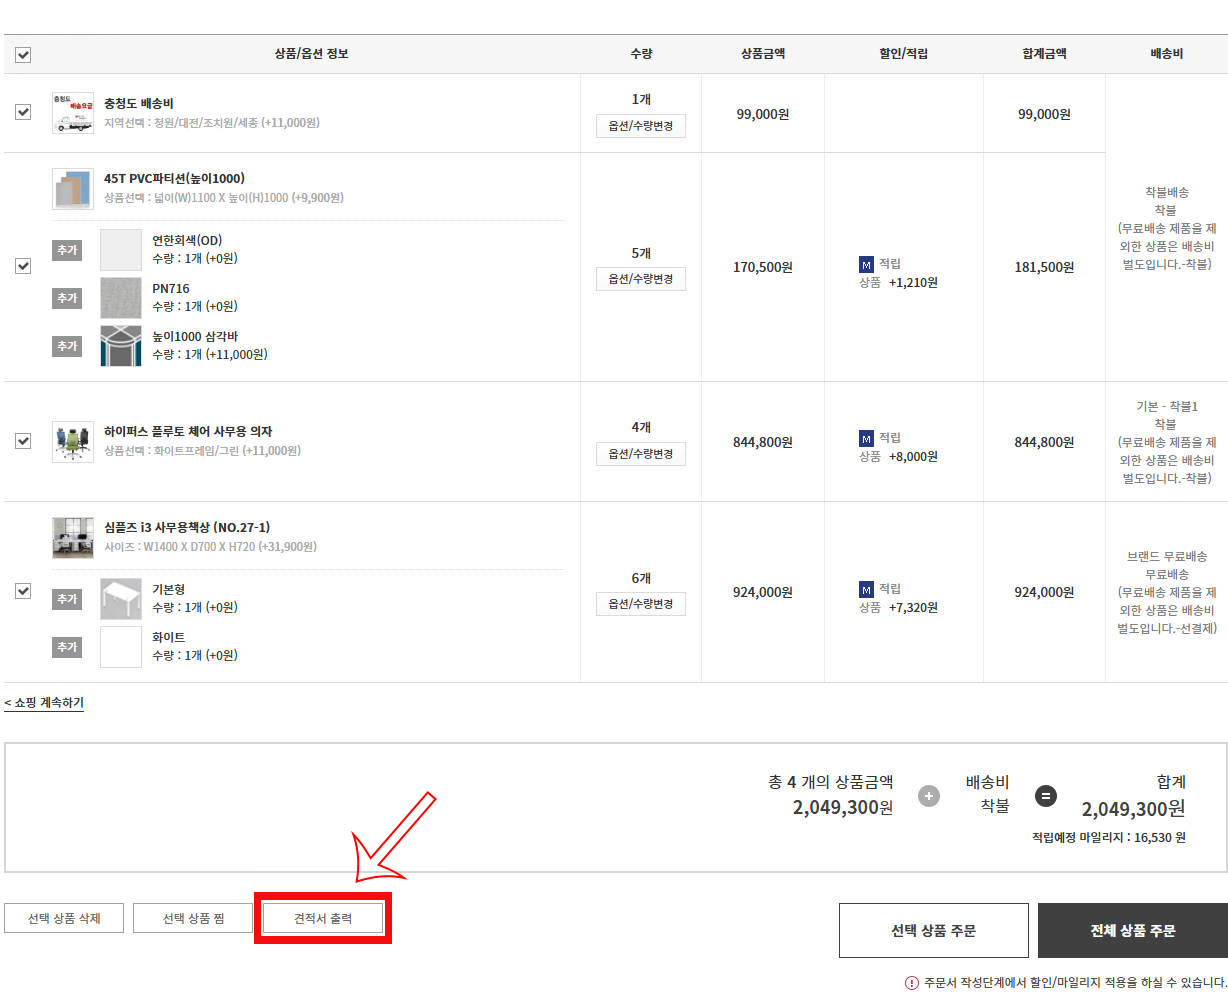
Task: Click the 선택 상품 주문 button
Action: tap(933, 930)
